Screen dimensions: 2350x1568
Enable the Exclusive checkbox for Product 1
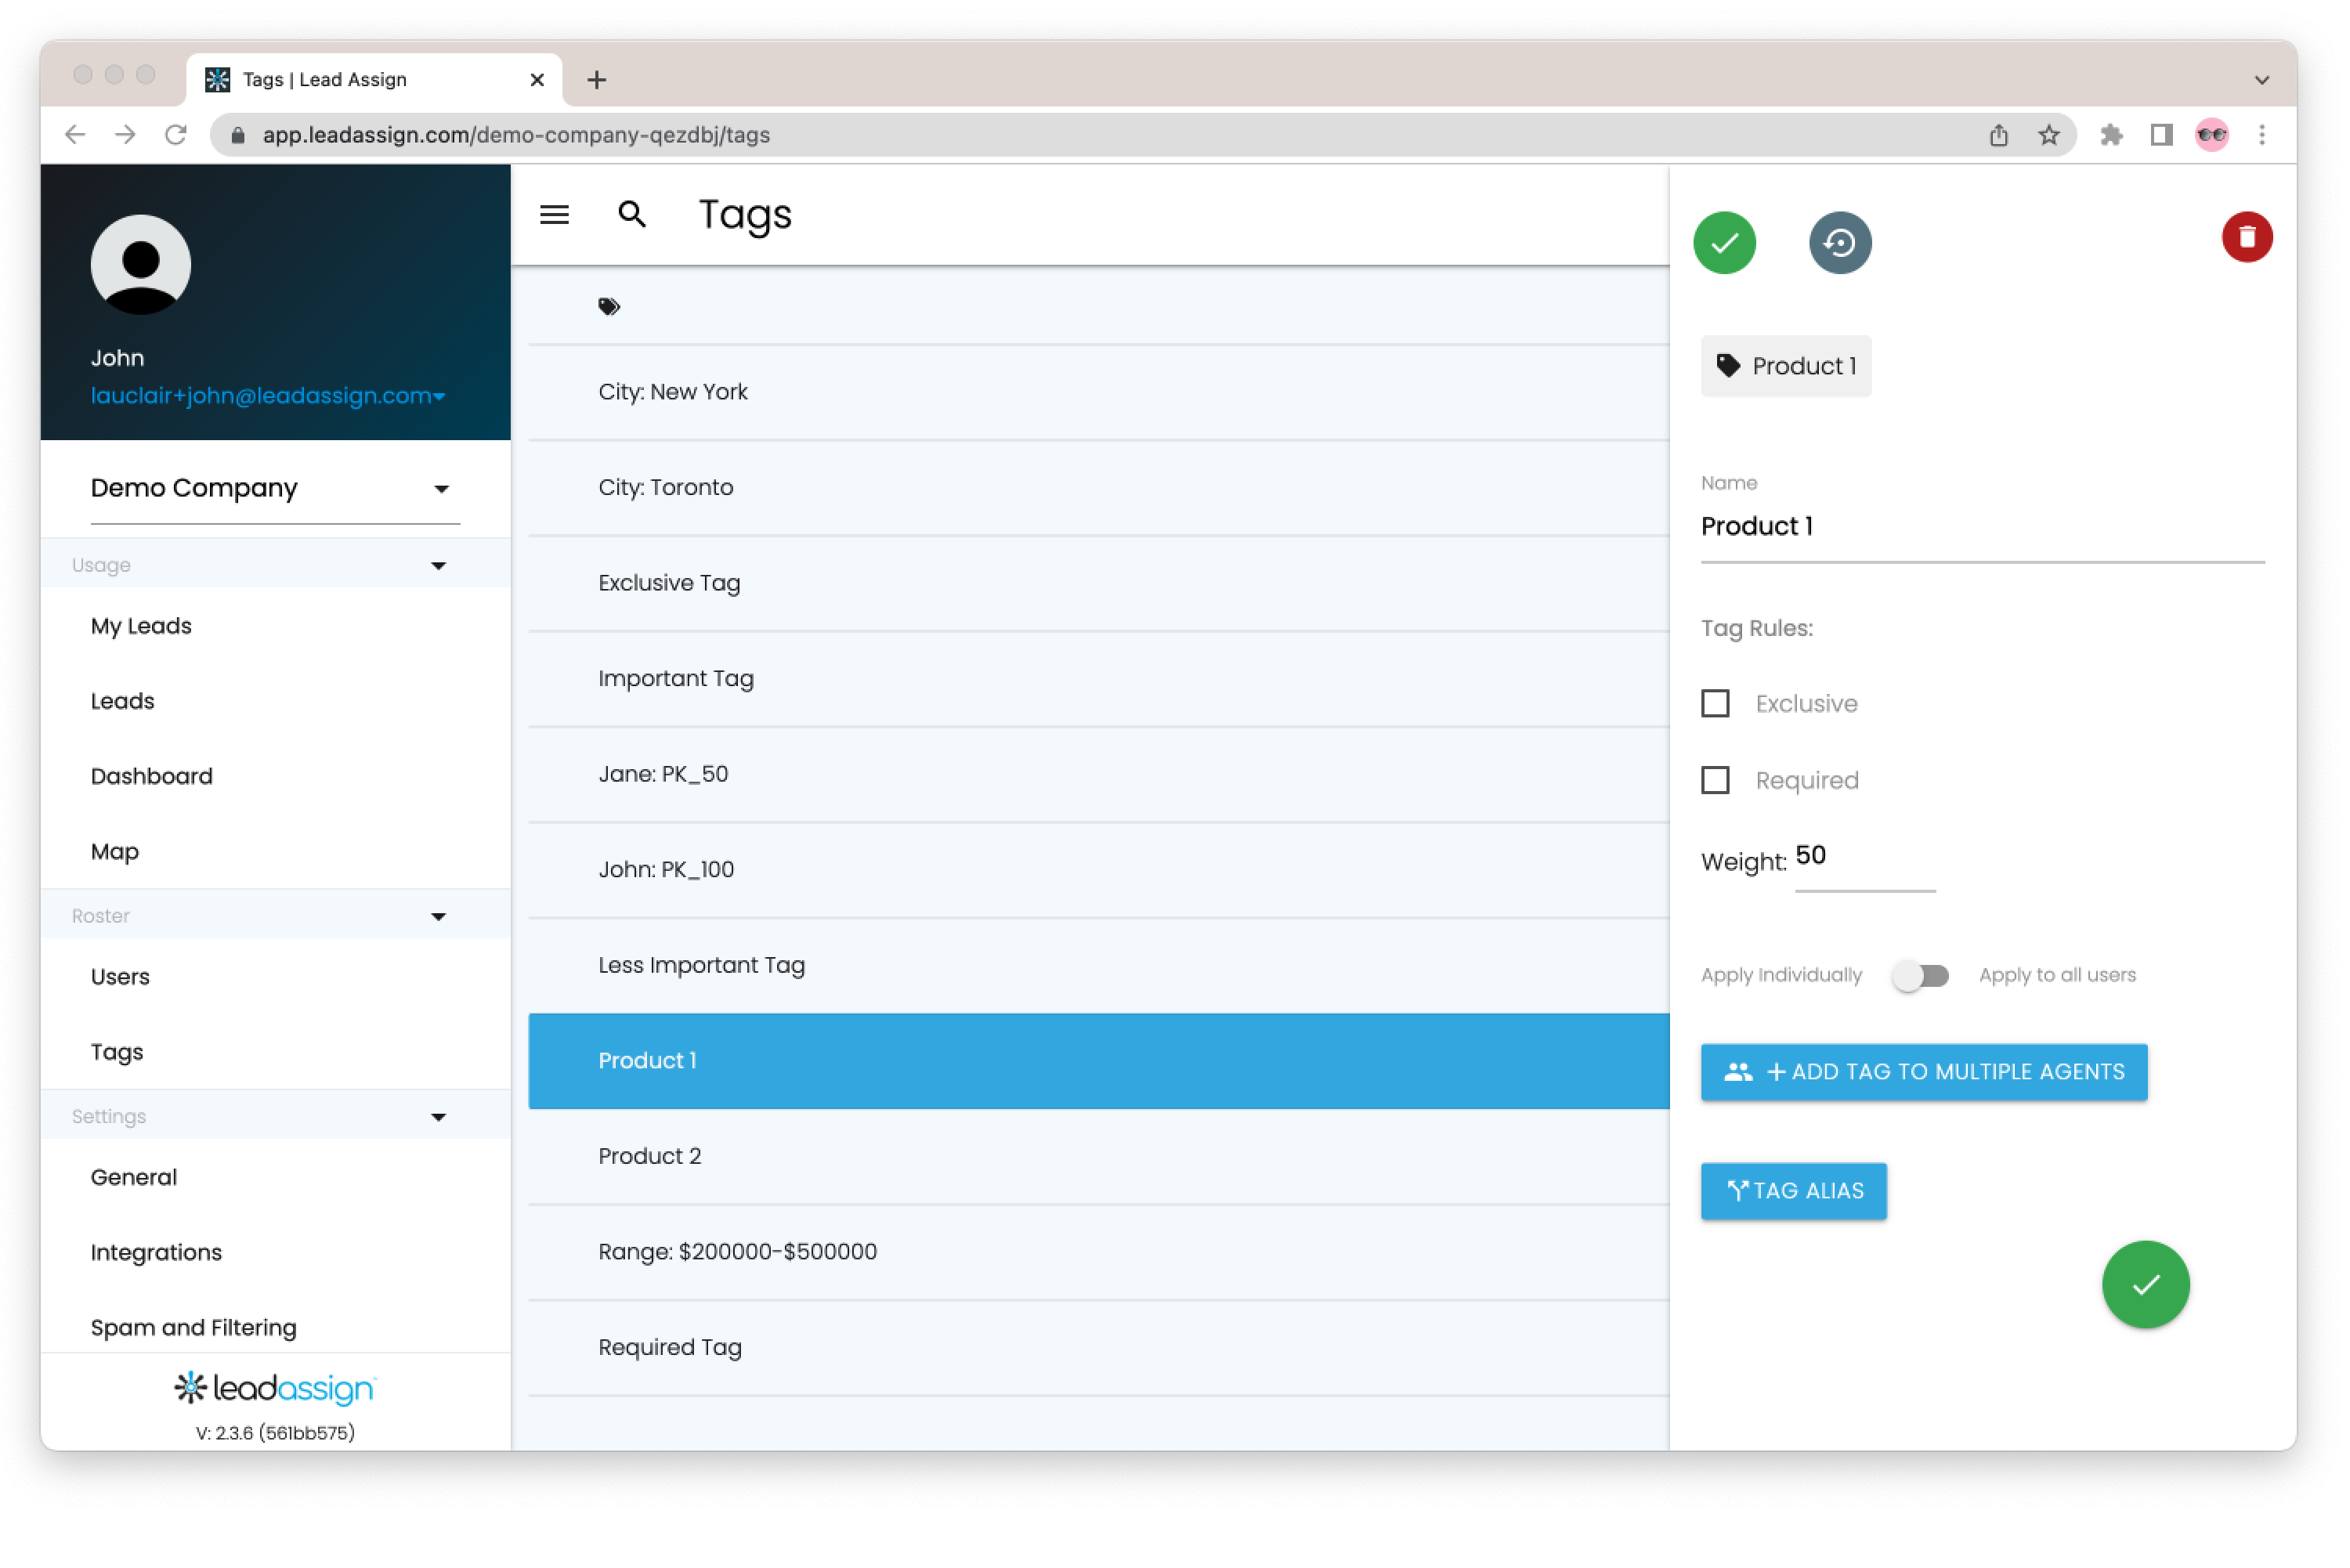1716,702
